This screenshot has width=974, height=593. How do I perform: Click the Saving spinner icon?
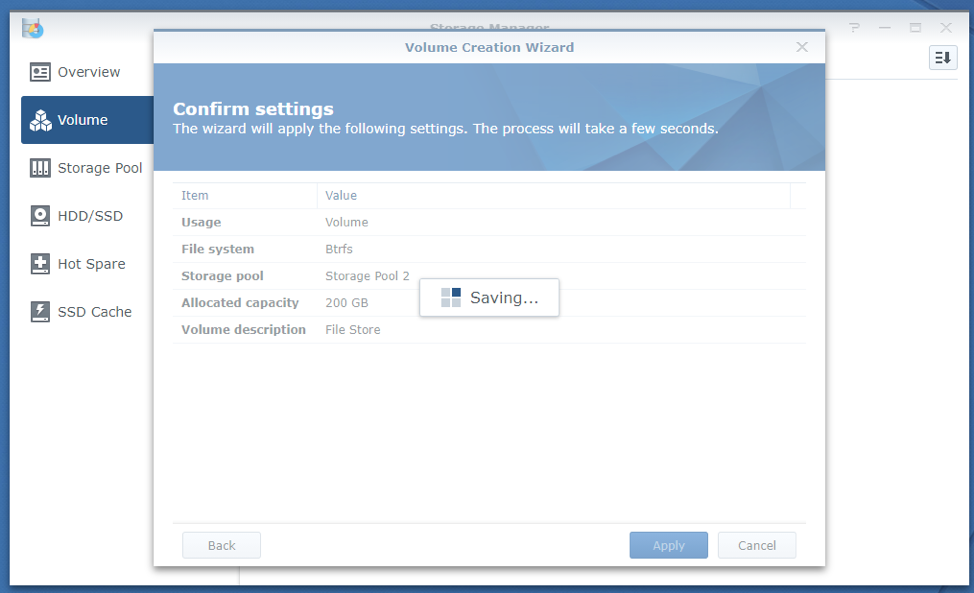coord(451,297)
